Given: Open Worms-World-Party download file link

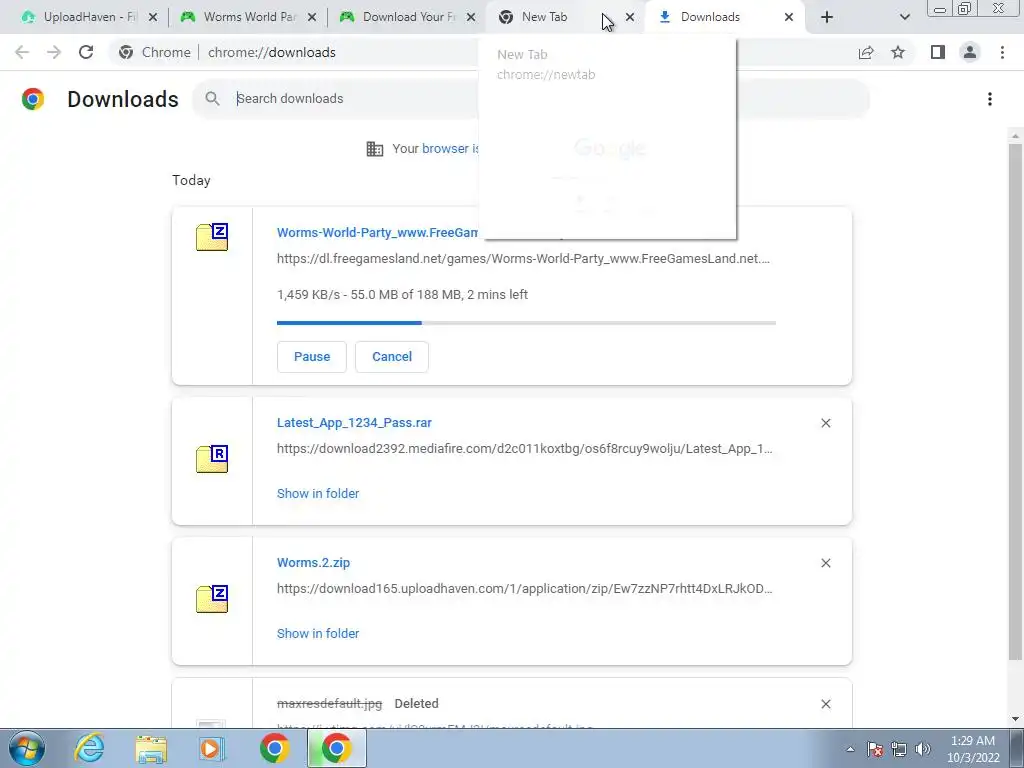Looking at the screenshot, I should (x=377, y=232).
